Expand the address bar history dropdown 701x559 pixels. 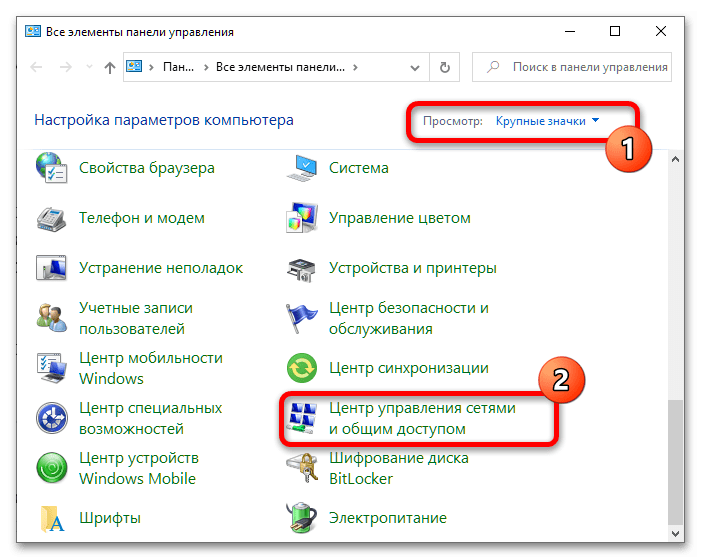(x=415, y=68)
